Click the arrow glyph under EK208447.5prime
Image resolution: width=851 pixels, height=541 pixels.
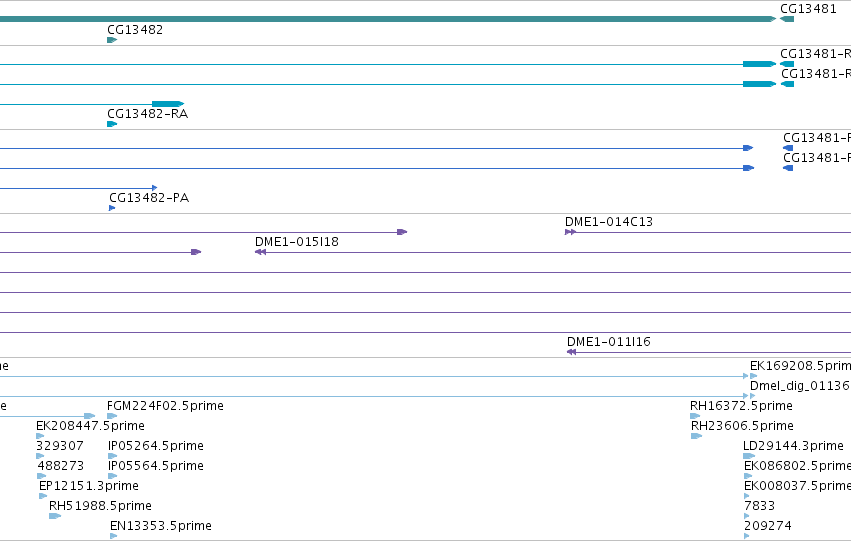40,436
